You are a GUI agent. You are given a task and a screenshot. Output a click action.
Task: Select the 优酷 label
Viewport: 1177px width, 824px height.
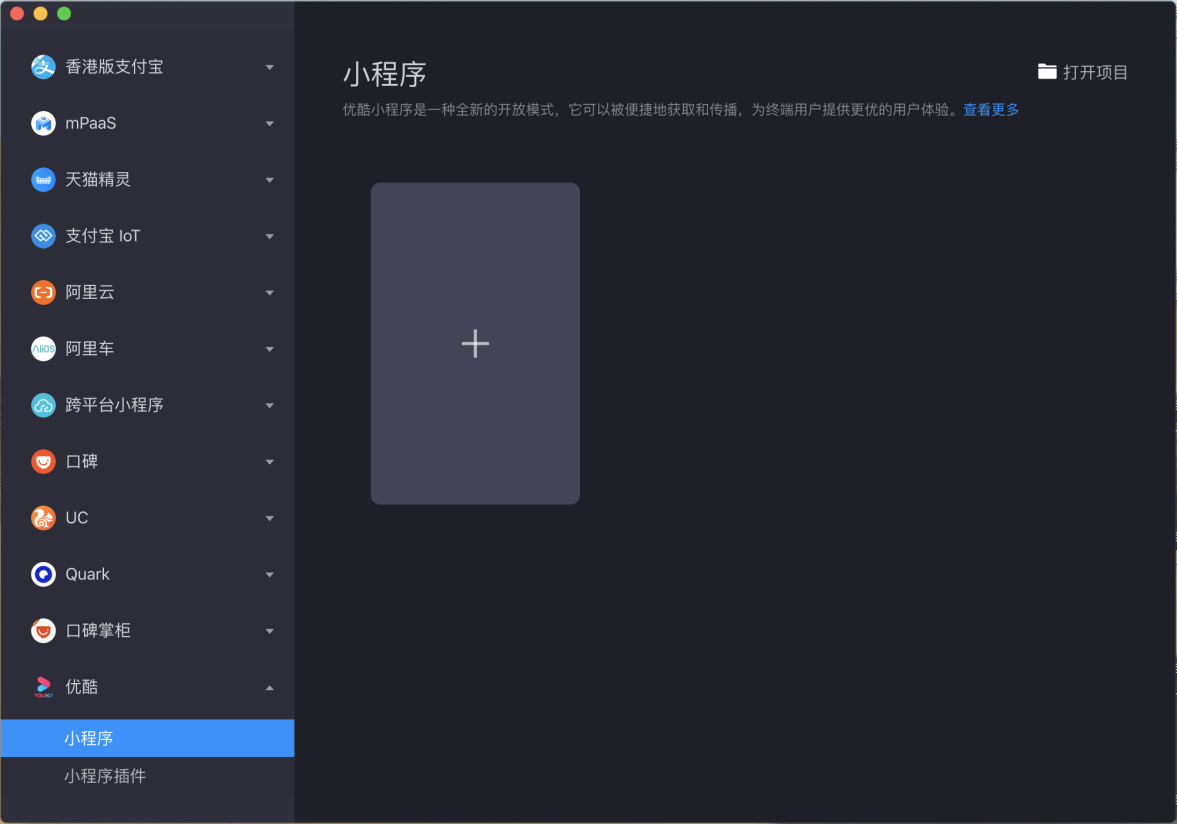81,687
